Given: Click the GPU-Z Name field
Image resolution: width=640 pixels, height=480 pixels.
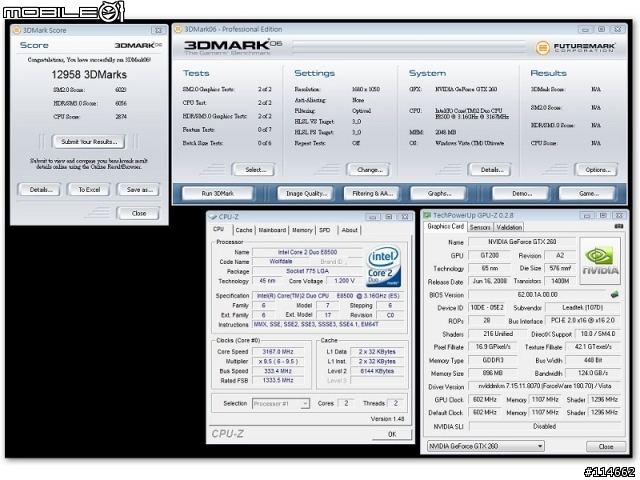Looking at the screenshot, I should [522, 242].
